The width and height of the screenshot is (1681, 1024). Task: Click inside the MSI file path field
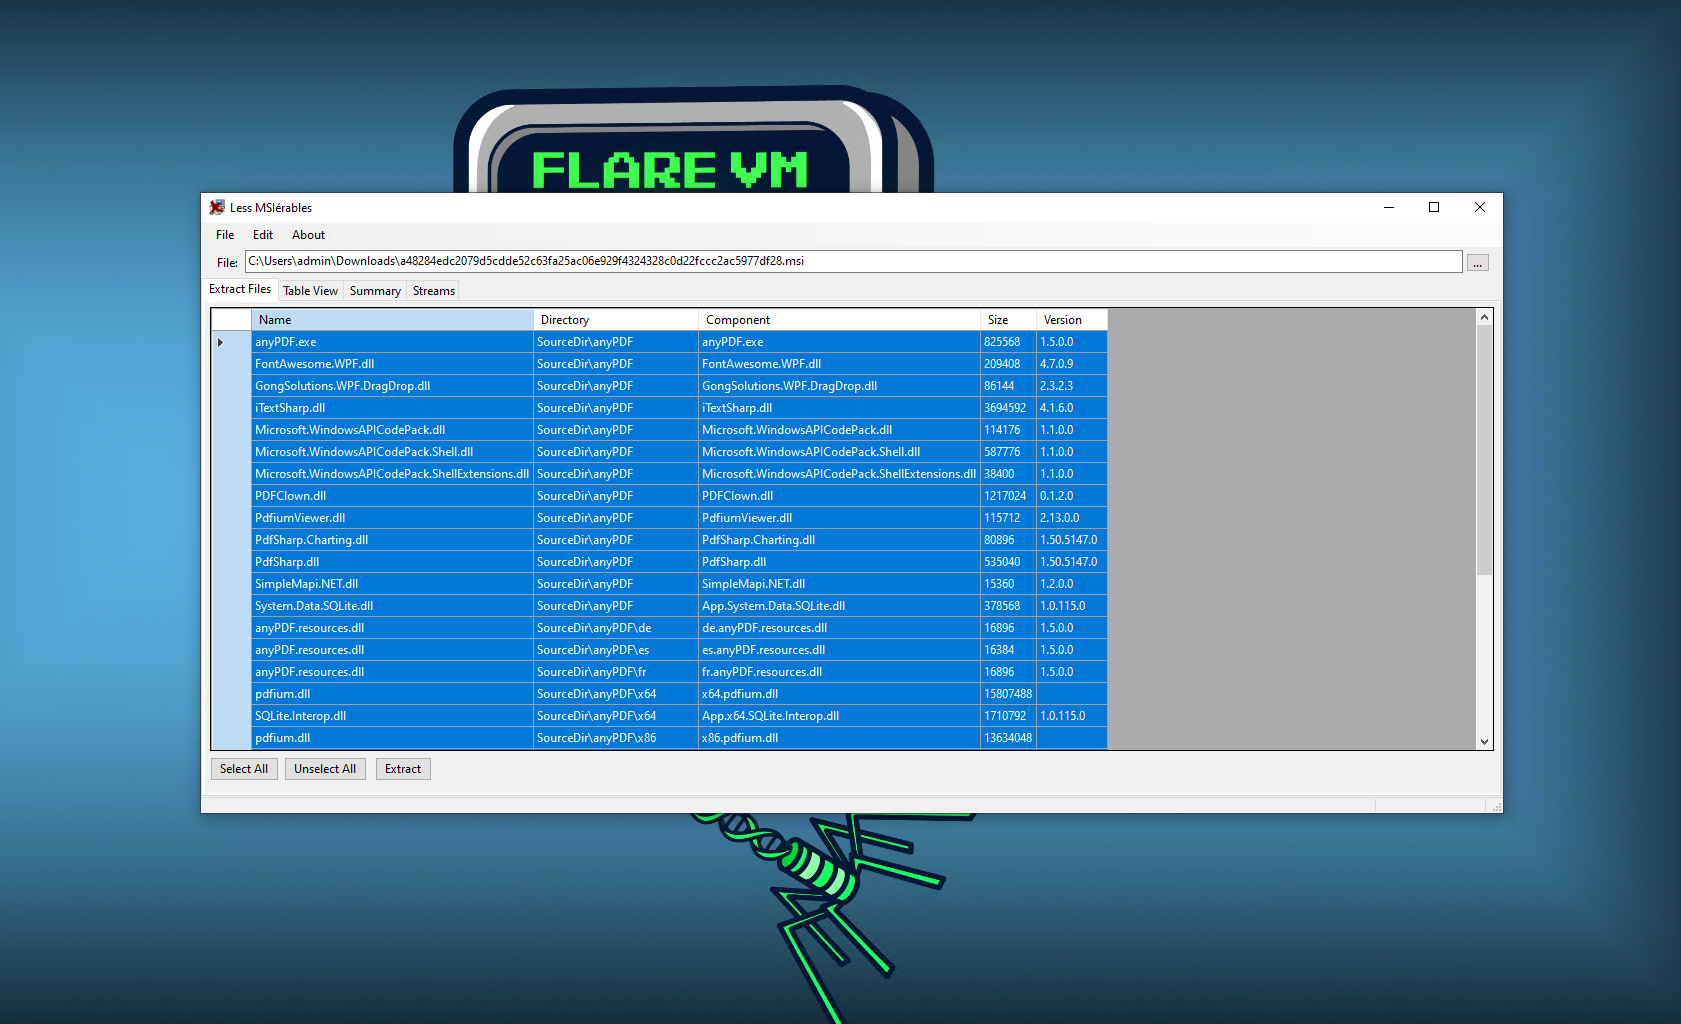coord(854,261)
